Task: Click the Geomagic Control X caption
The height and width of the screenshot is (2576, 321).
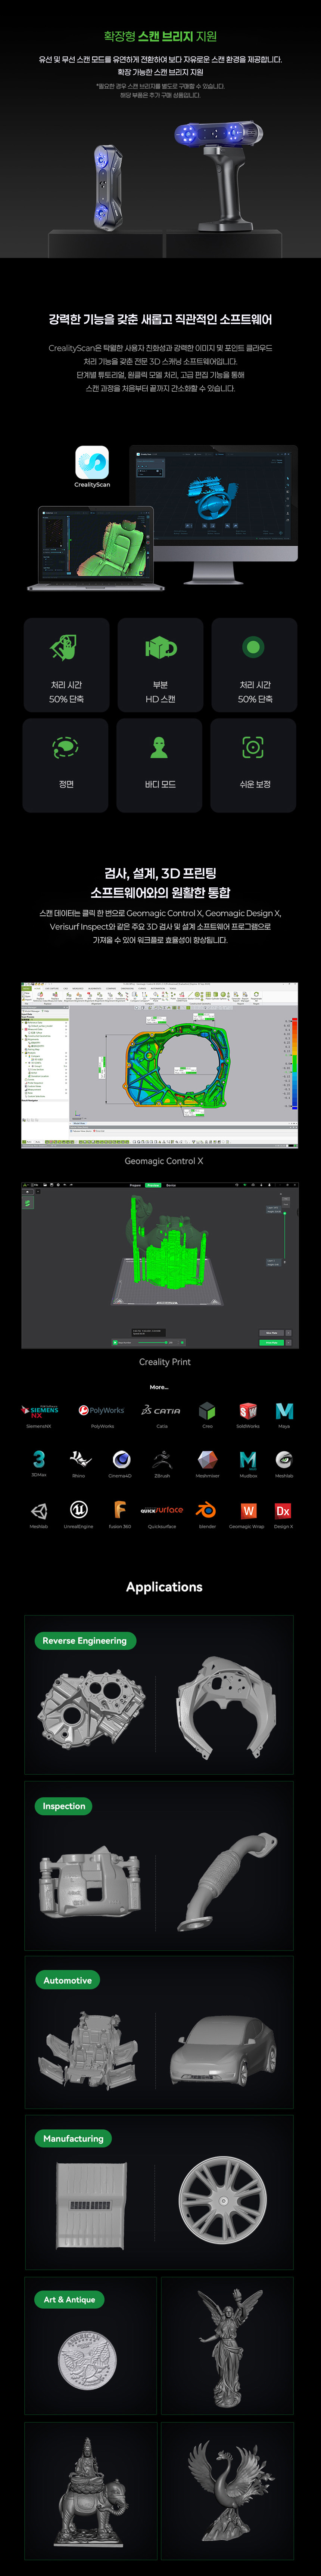Action: coord(163,1161)
